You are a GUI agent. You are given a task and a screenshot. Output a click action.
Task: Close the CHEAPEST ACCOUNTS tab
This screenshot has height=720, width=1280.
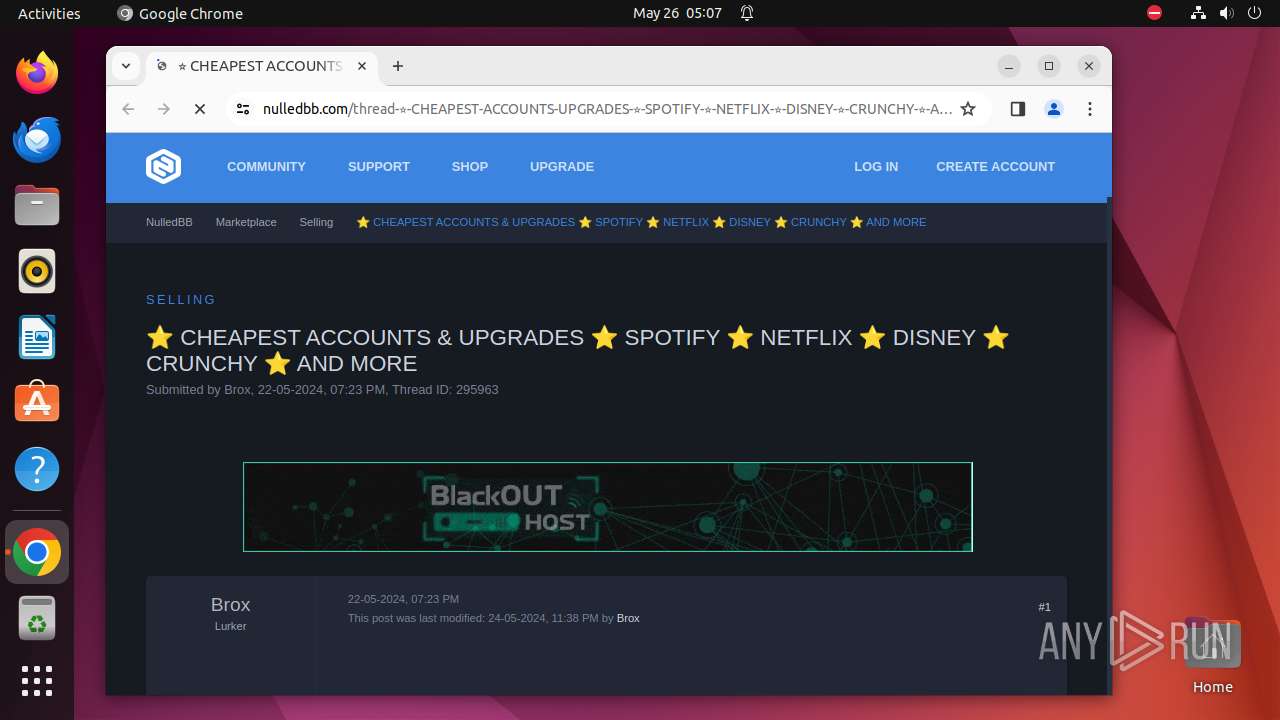click(362, 66)
